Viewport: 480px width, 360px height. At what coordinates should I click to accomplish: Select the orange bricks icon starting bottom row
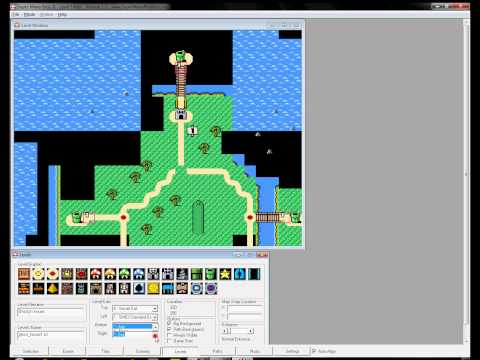tap(24, 288)
